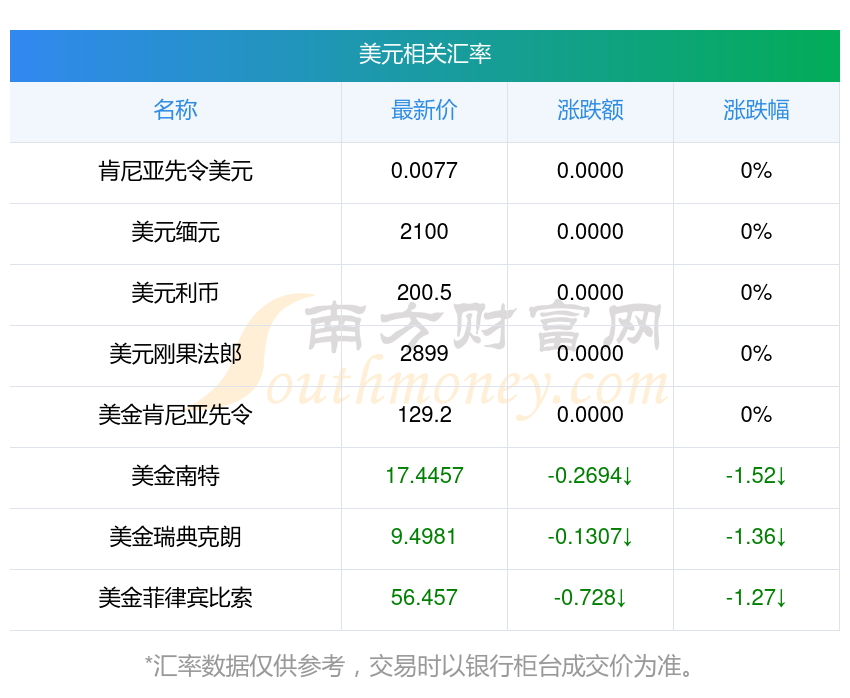Click 0.0000 change in 美金肯尼亚先令 row
Image resolution: width=850 pixels, height=698 pixels.
pyautogui.click(x=590, y=415)
